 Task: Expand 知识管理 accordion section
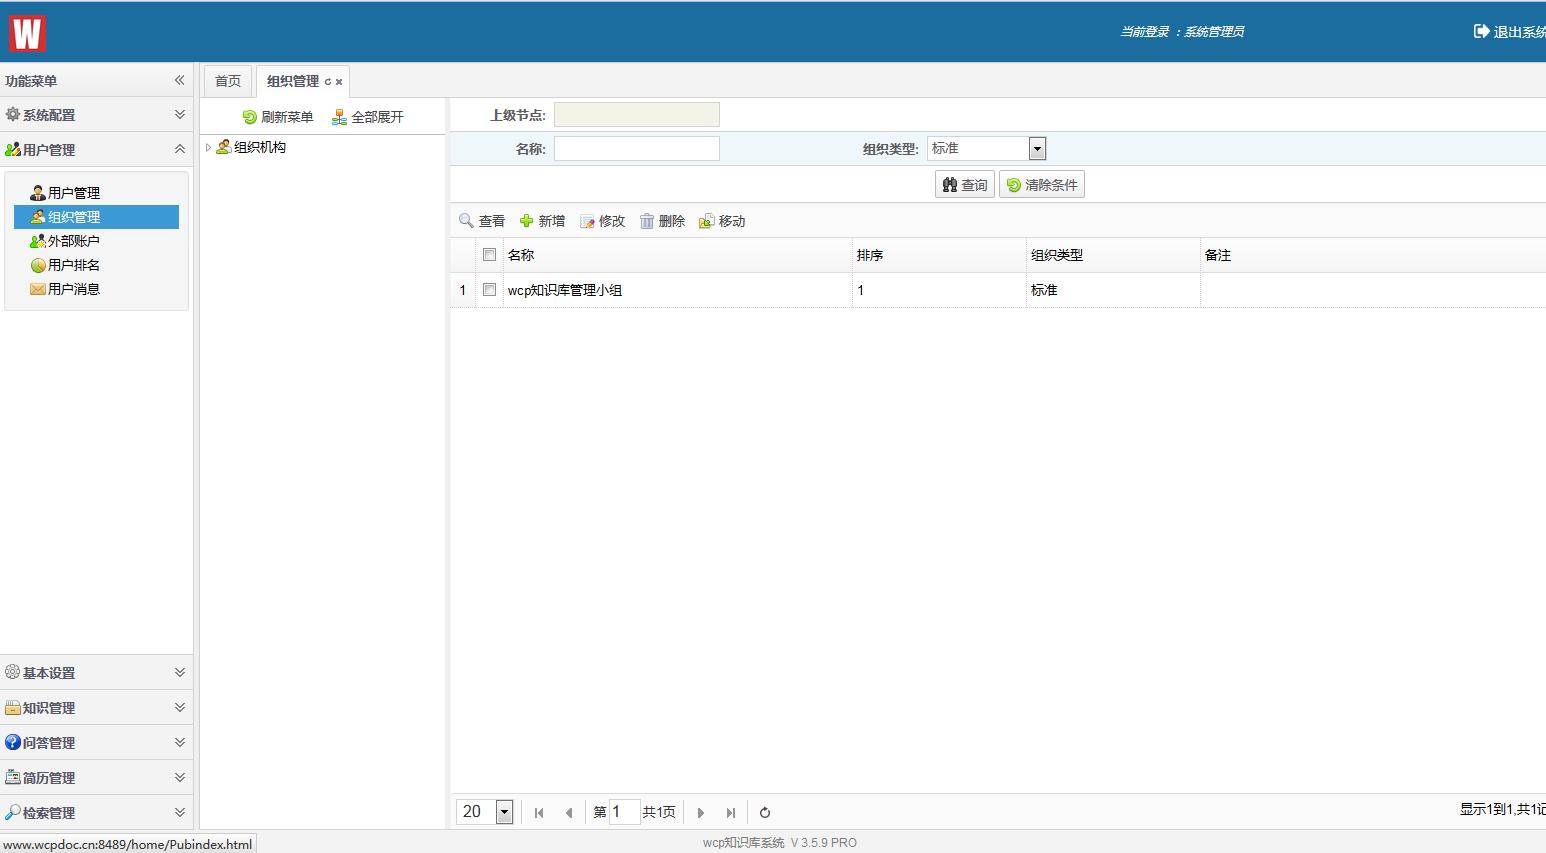coord(96,708)
